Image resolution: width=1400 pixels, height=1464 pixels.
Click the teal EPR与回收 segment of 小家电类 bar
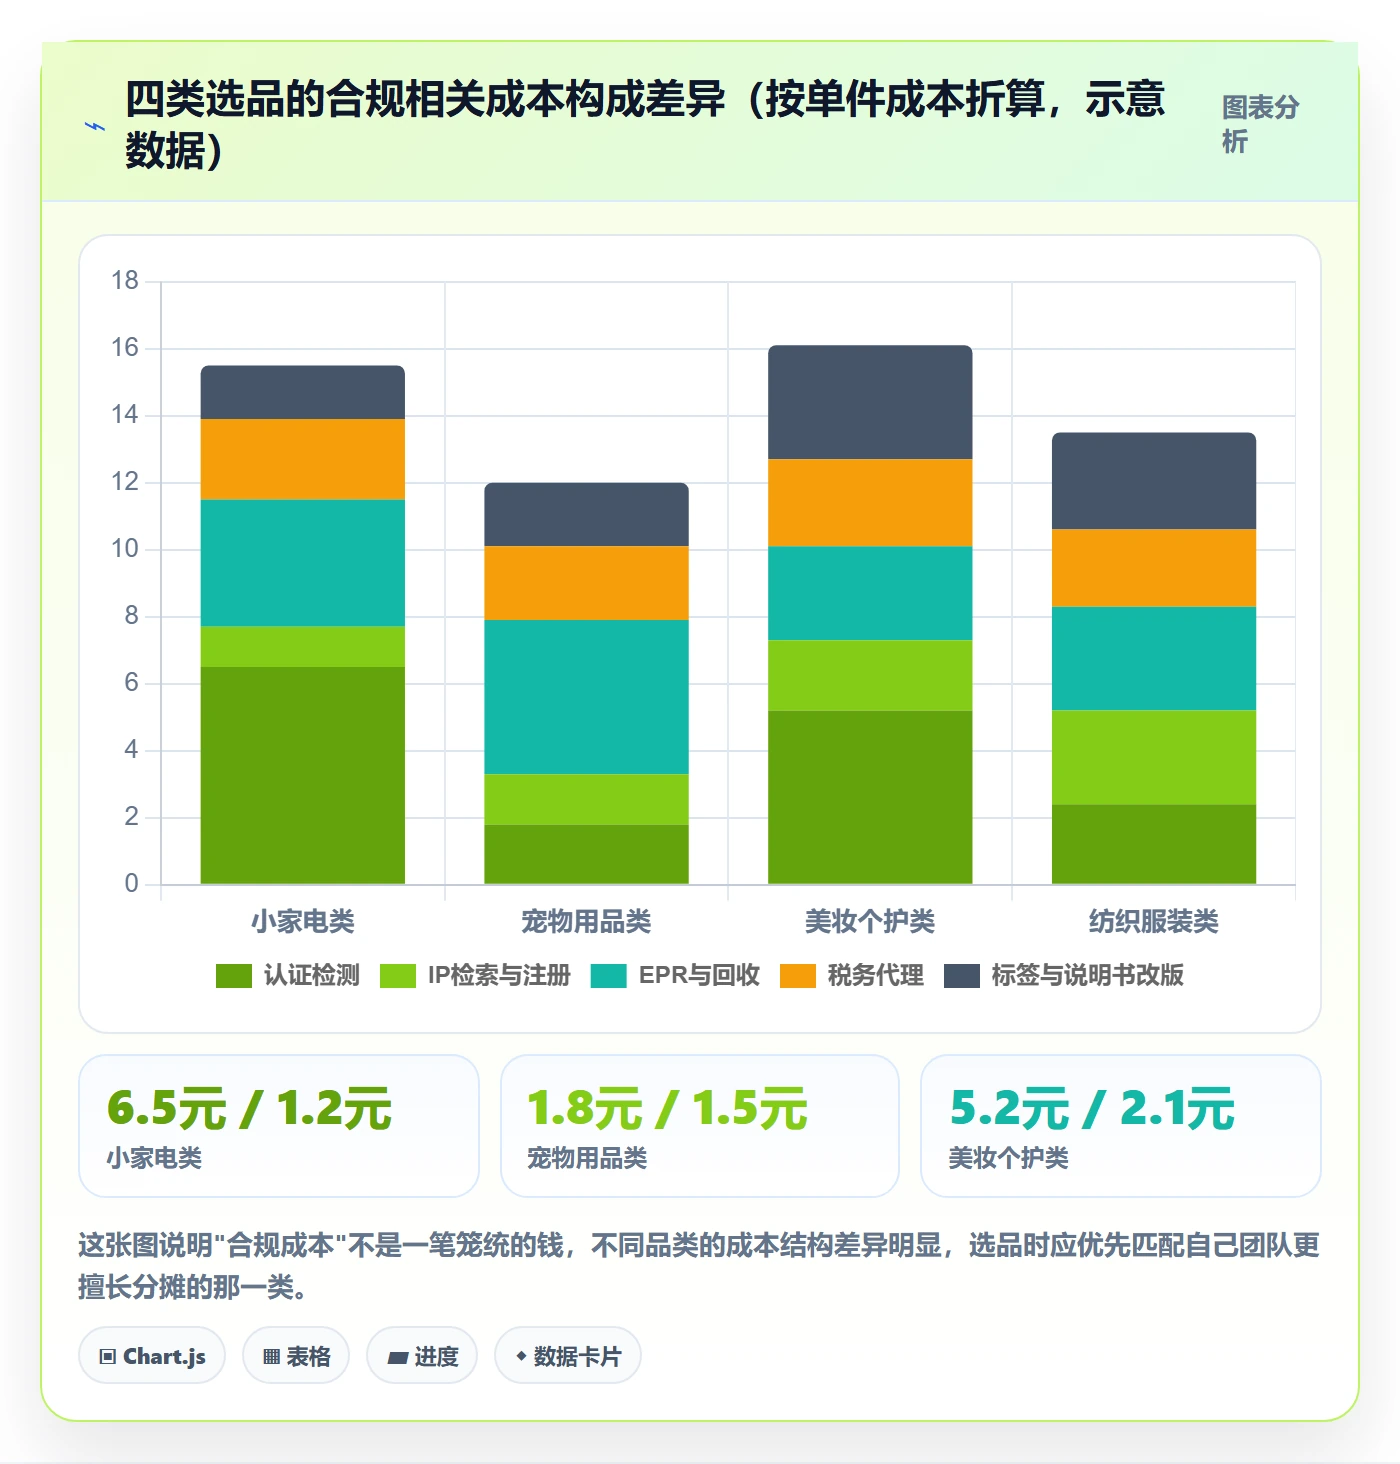pyautogui.click(x=303, y=563)
